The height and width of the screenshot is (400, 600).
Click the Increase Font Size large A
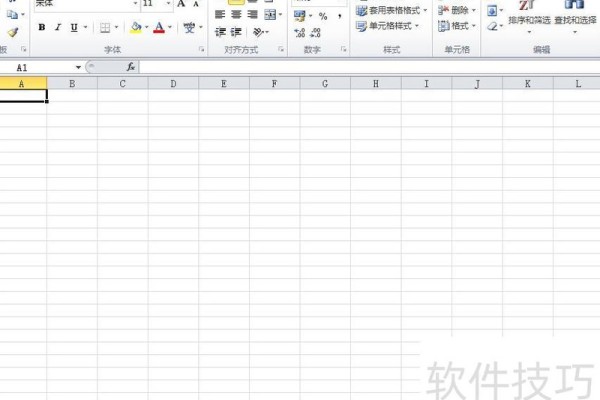click(181, 4)
